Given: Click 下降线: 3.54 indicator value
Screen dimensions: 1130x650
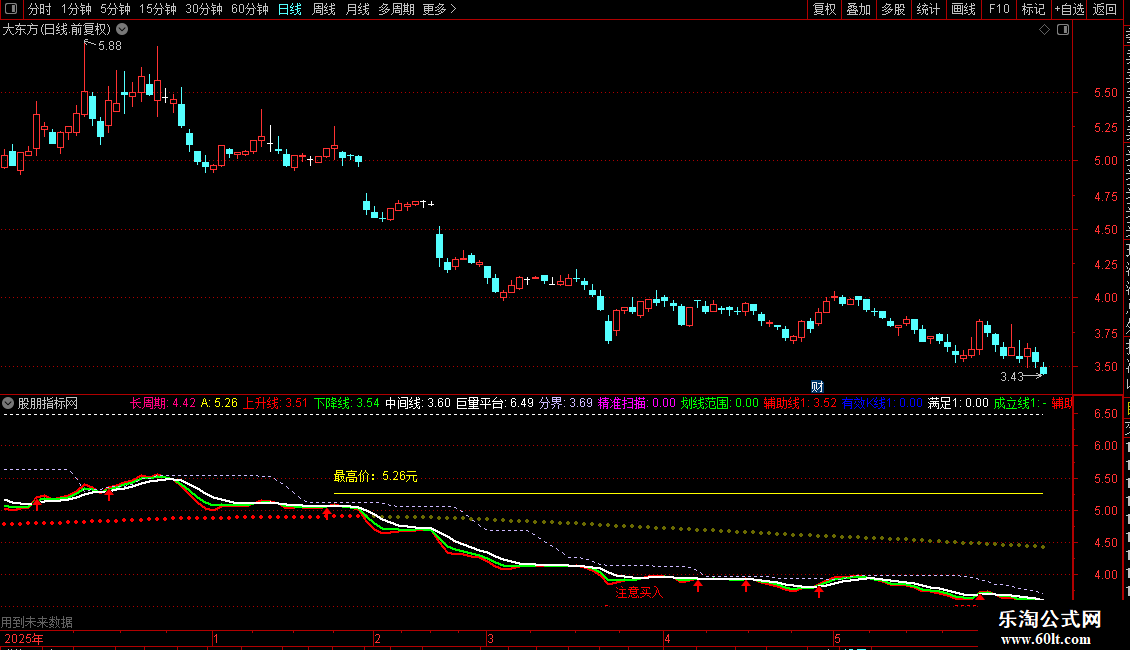Looking at the screenshot, I should (347, 404).
